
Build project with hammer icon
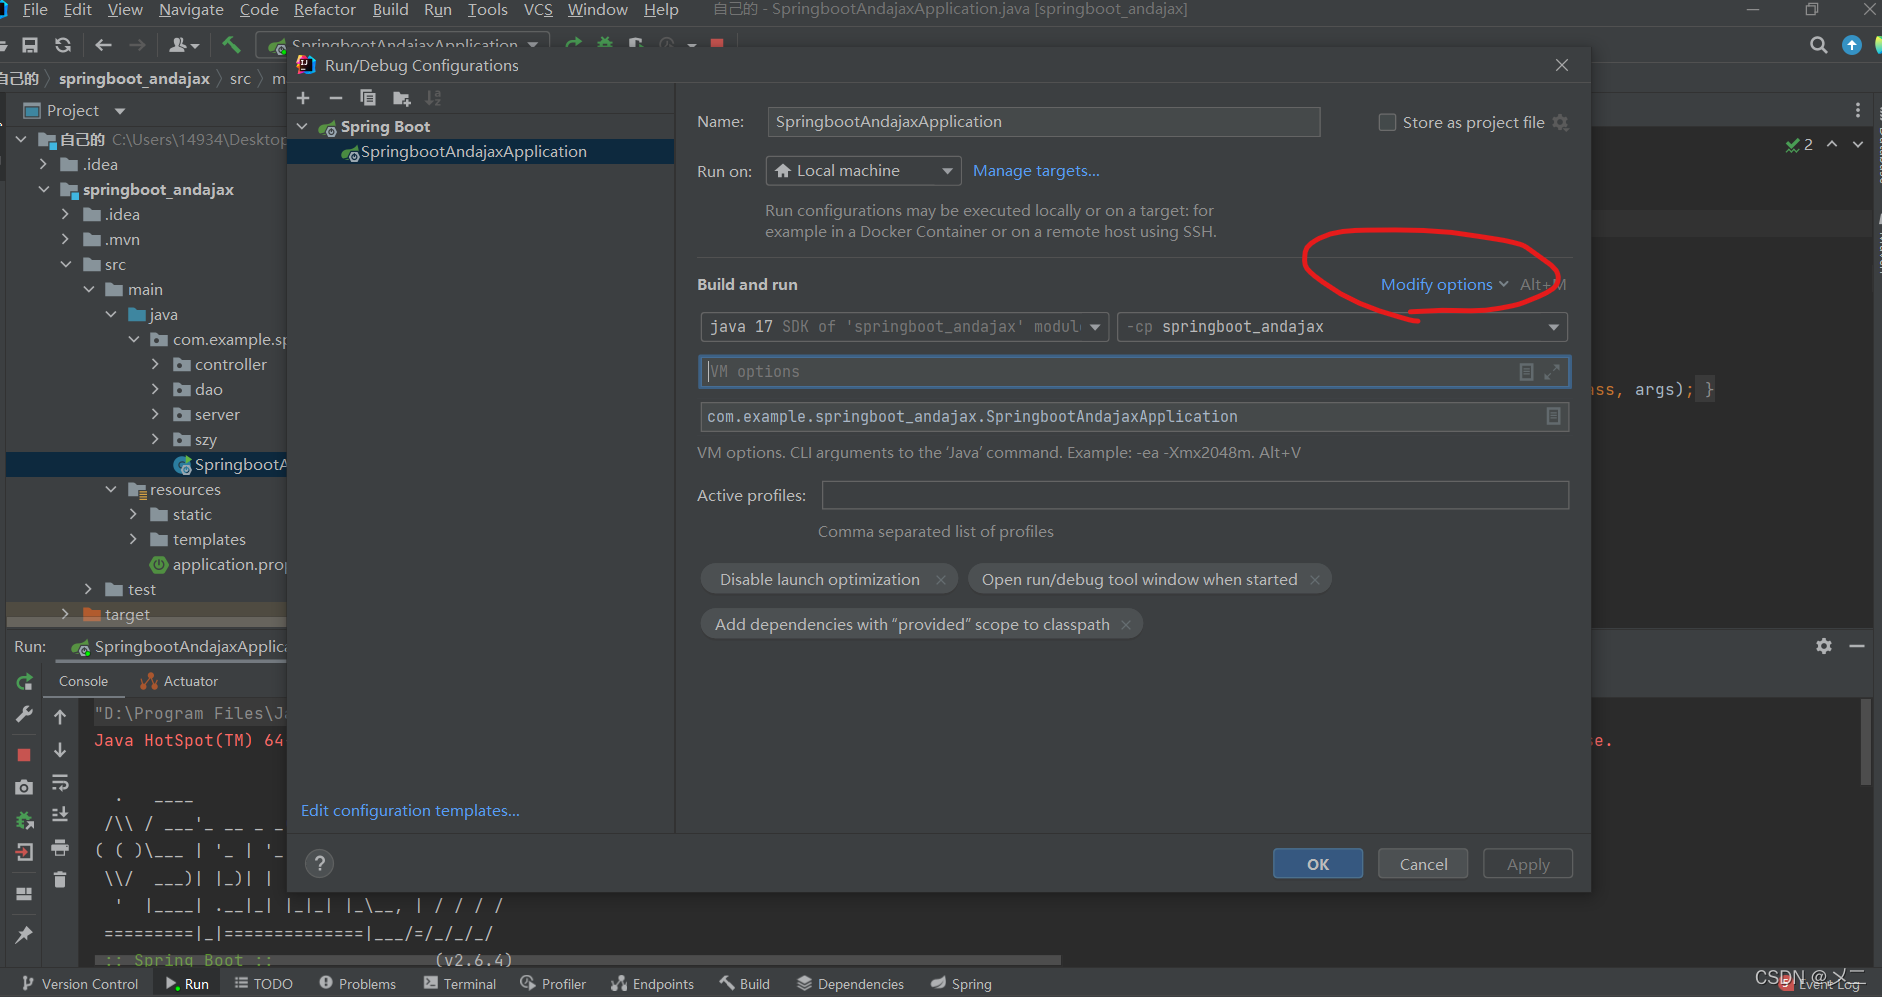pyautogui.click(x=231, y=45)
